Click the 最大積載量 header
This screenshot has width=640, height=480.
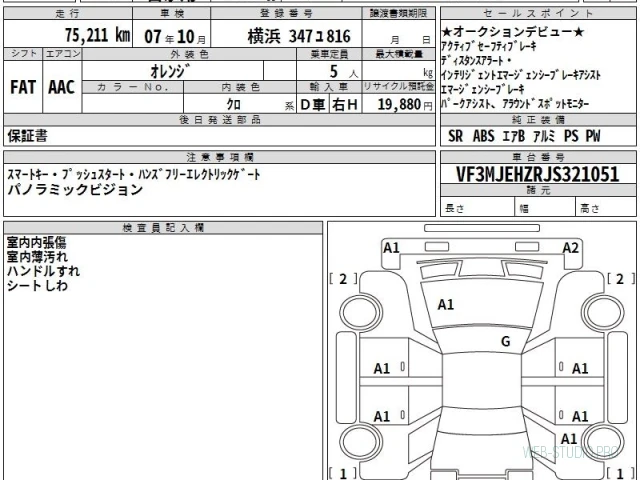pos(399,54)
